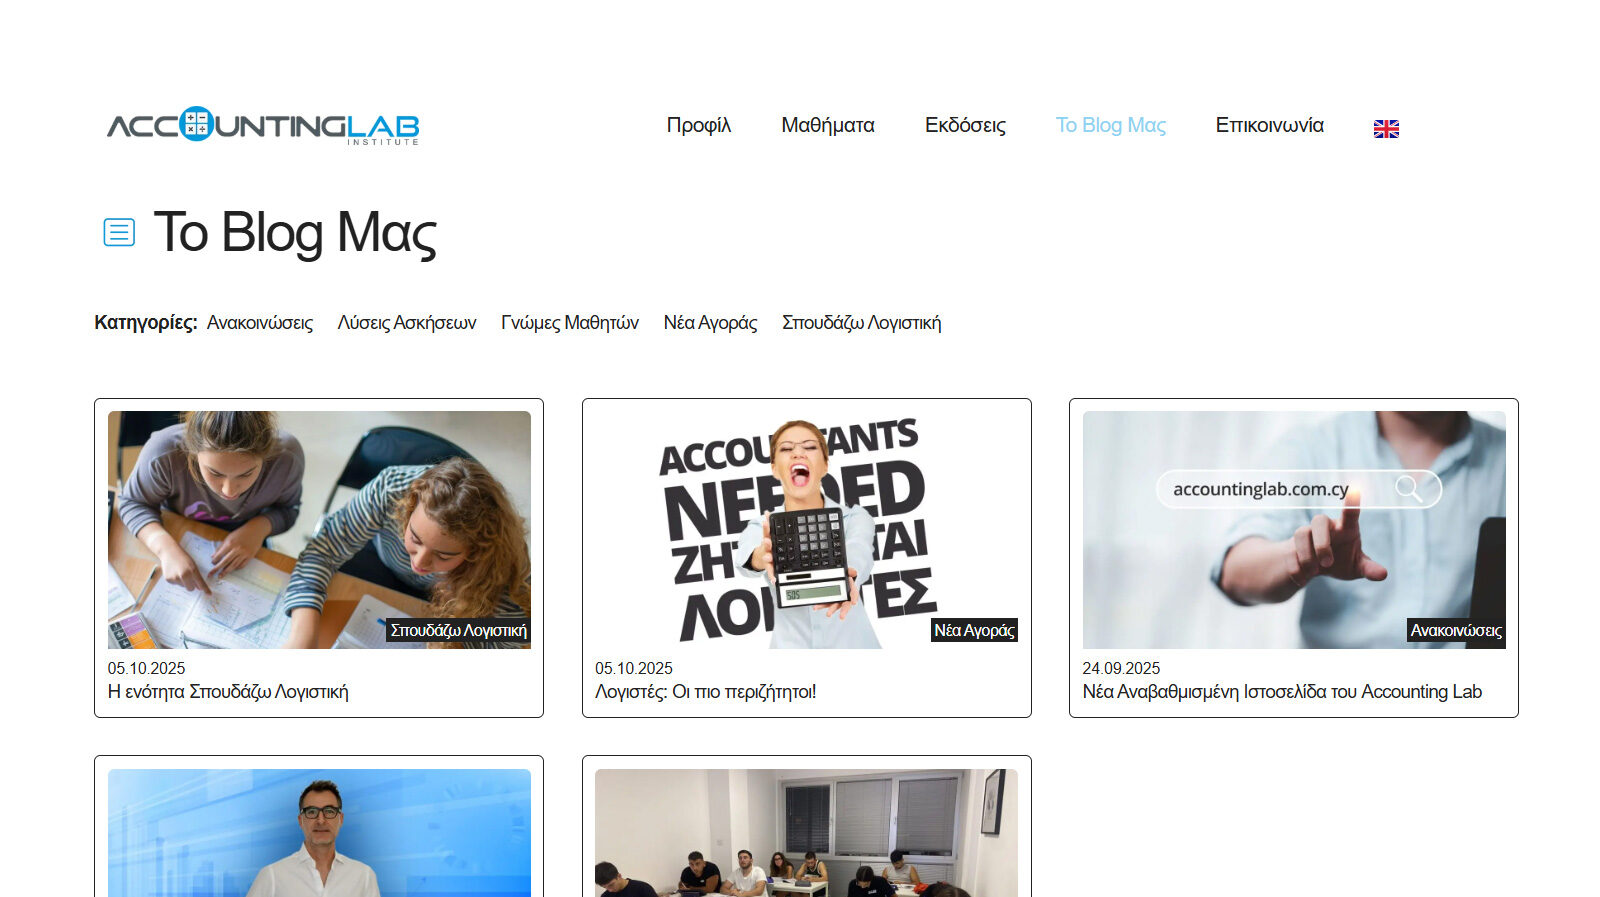Open the Προφίλ menu item
Image resolution: width=1600 pixels, height=897 pixels.
click(699, 125)
